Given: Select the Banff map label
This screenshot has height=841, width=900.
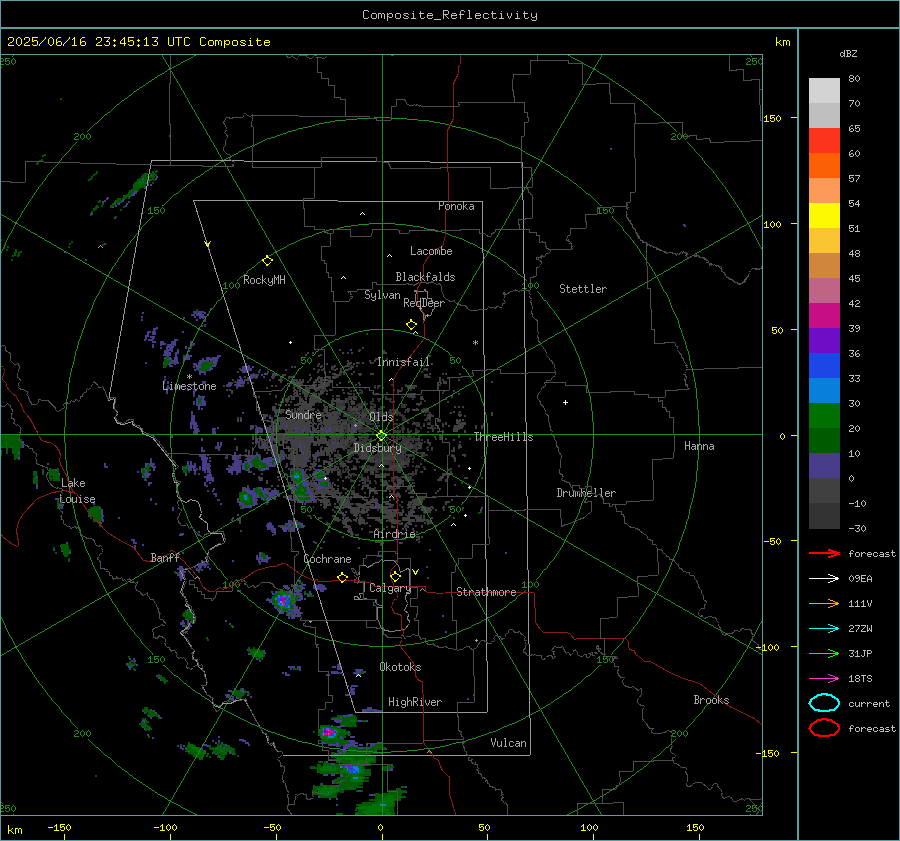Looking at the screenshot, I should click(165, 557).
